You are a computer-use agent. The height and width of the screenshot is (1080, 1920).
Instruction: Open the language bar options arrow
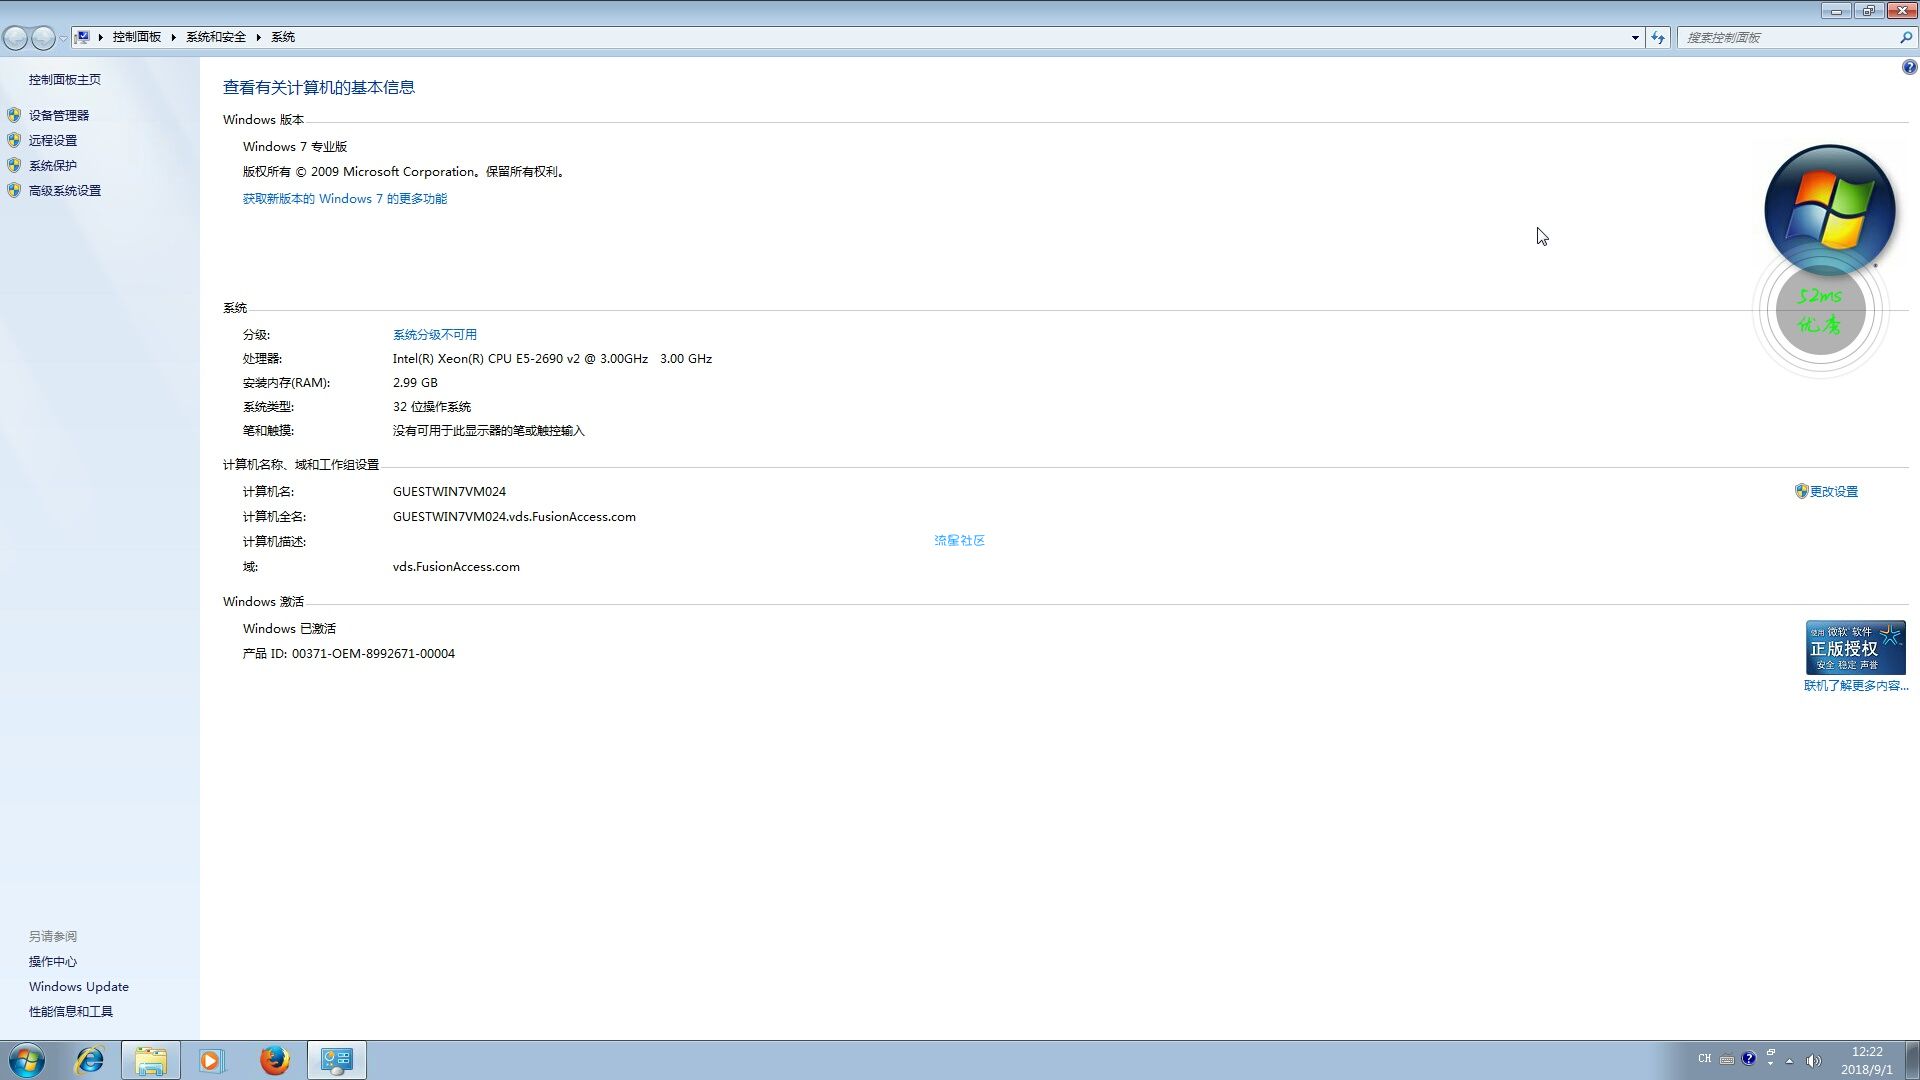coord(1771,1064)
